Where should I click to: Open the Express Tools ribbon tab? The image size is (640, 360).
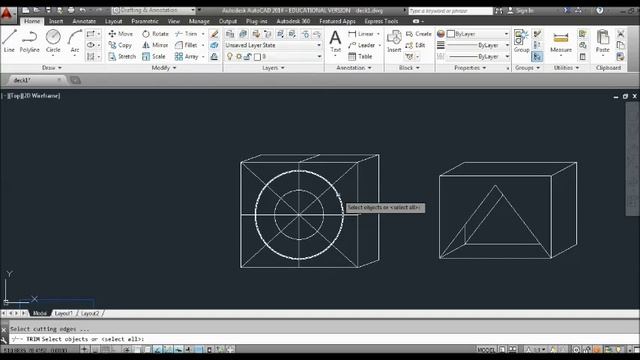click(381, 21)
